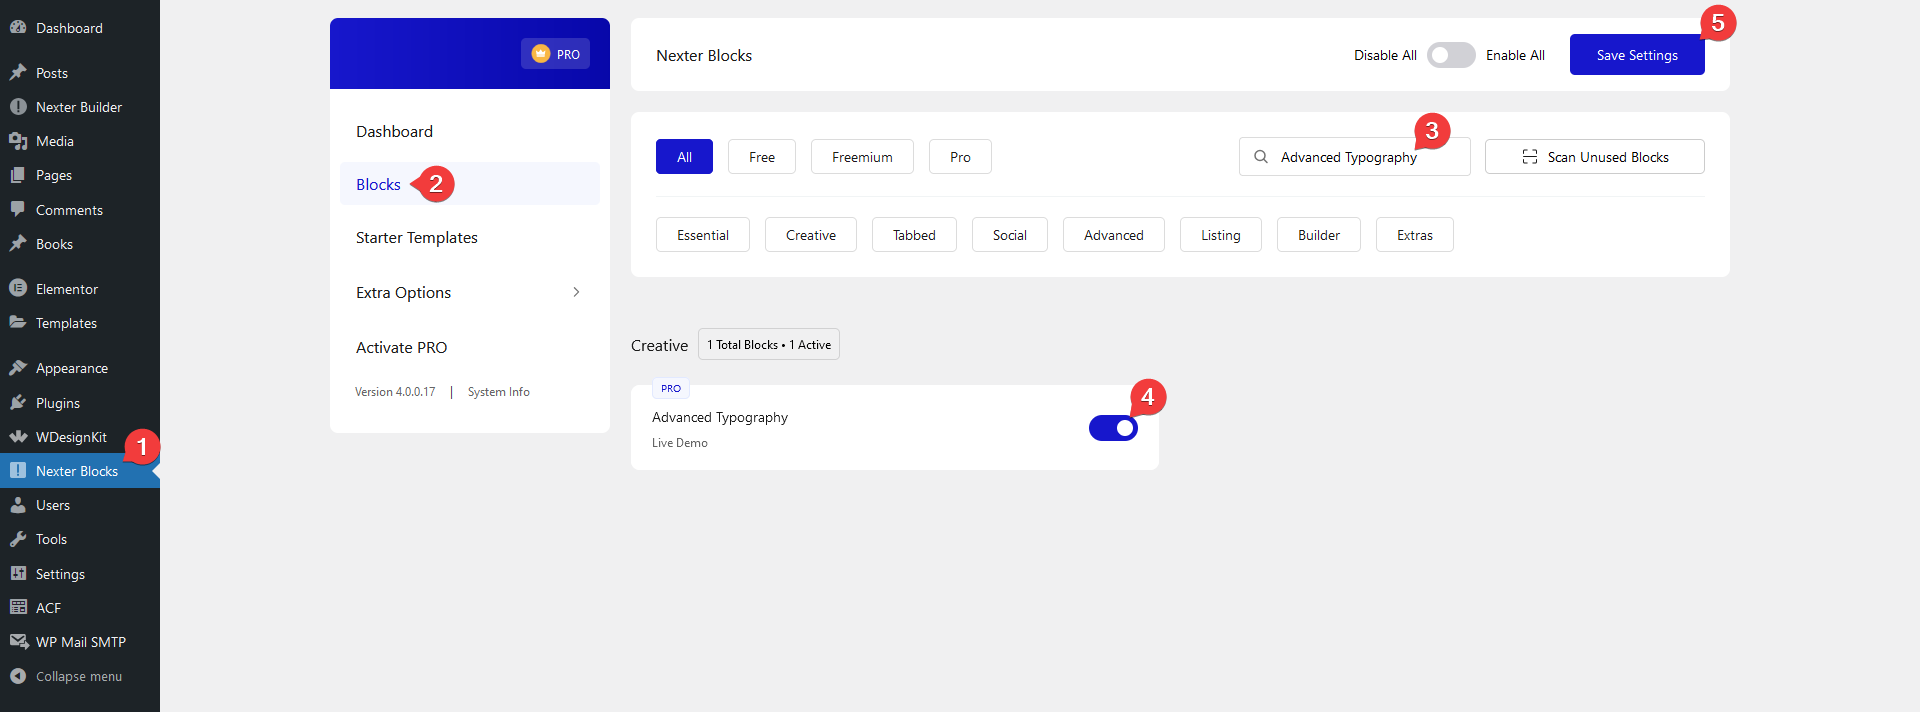Select the Freemium filter tab
This screenshot has width=1920, height=712.
[x=861, y=157]
